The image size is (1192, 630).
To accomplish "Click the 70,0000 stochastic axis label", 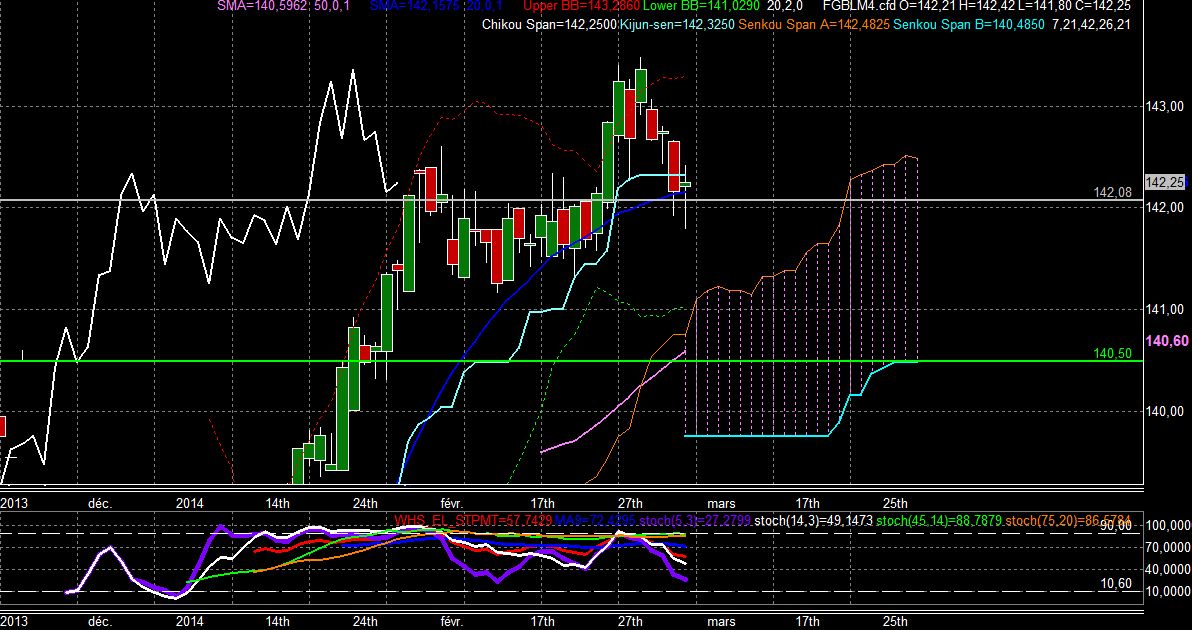I will pos(1167,547).
